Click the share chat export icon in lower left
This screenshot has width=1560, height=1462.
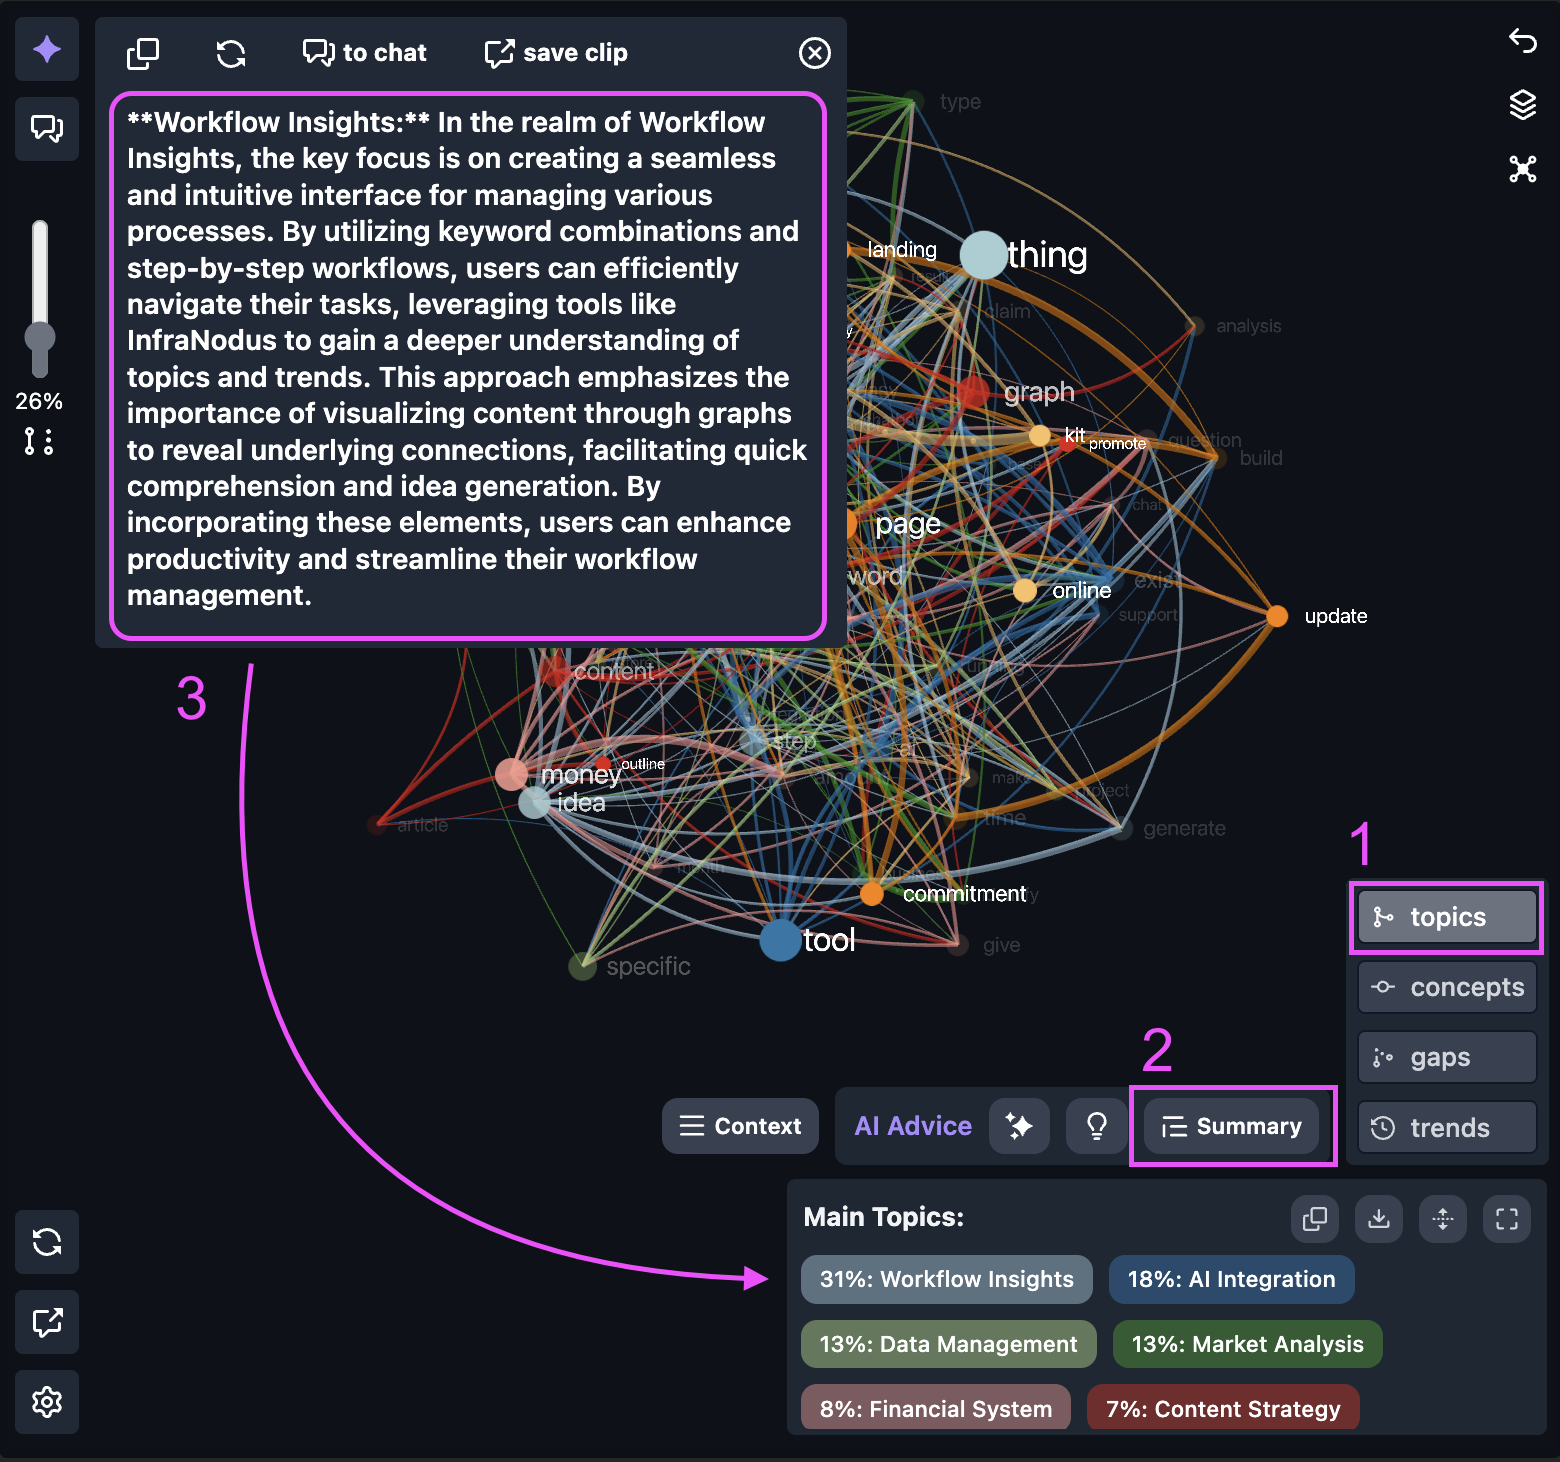47,1322
